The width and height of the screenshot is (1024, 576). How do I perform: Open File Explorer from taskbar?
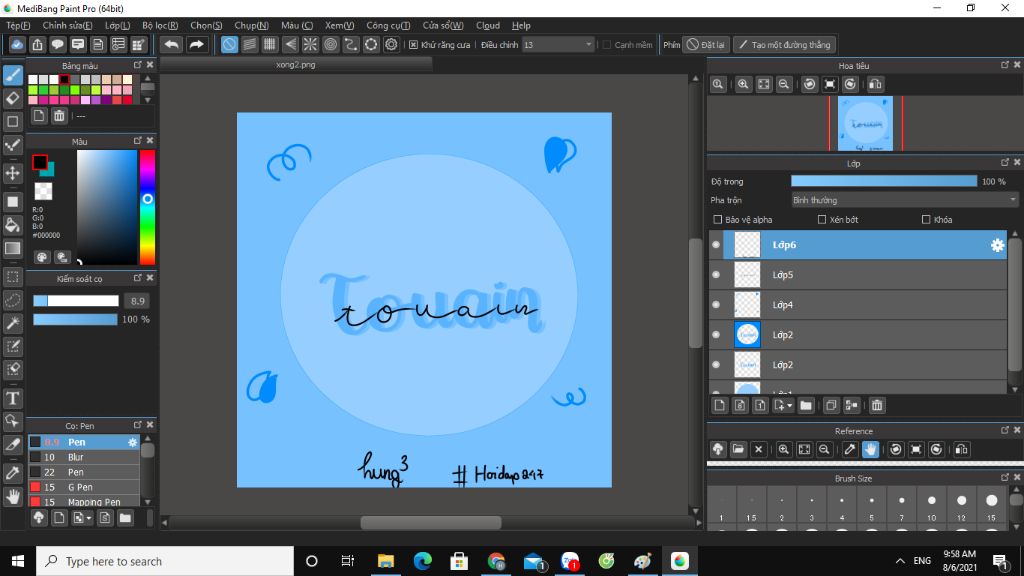tap(385, 561)
